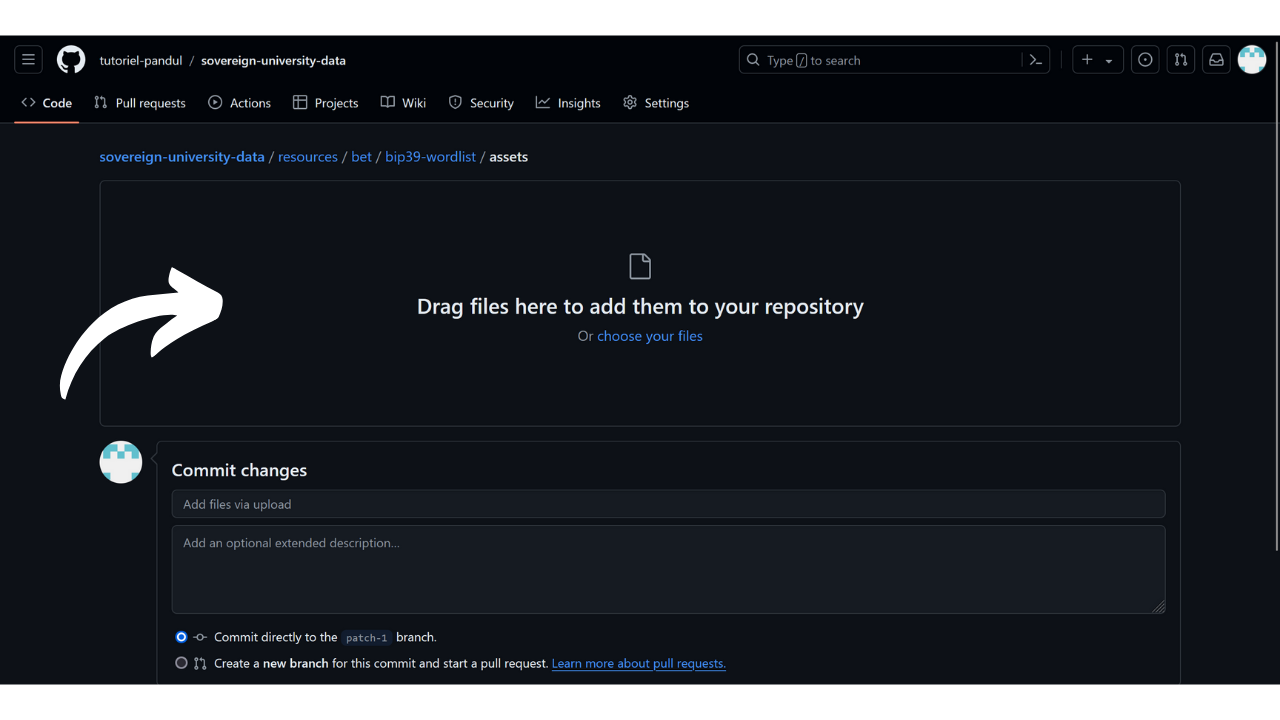Expand the Create new plus dropdown
Image resolution: width=1280 pixels, height=720 pixels.
click(x=1097, y=60)
